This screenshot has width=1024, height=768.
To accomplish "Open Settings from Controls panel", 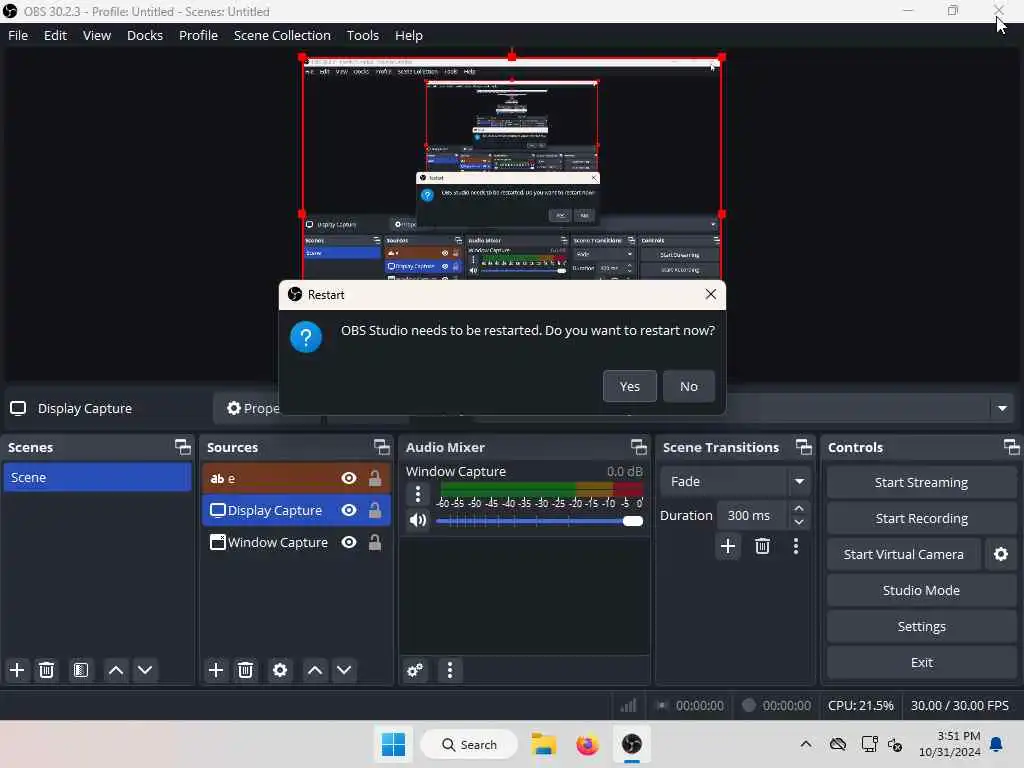I will coord(921,626).
